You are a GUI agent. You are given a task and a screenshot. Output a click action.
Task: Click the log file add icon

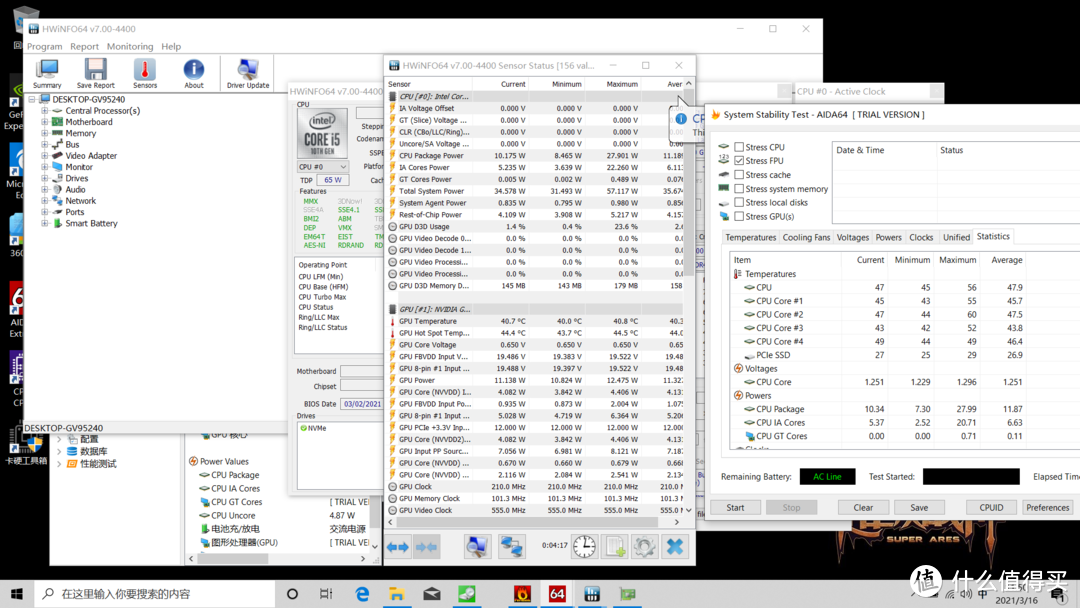tap(615, 546)
